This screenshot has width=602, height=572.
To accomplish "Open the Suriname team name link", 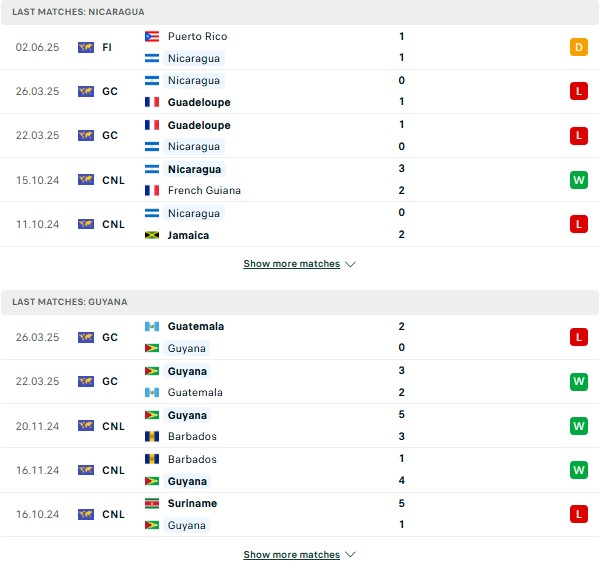I will pos(192,503).
